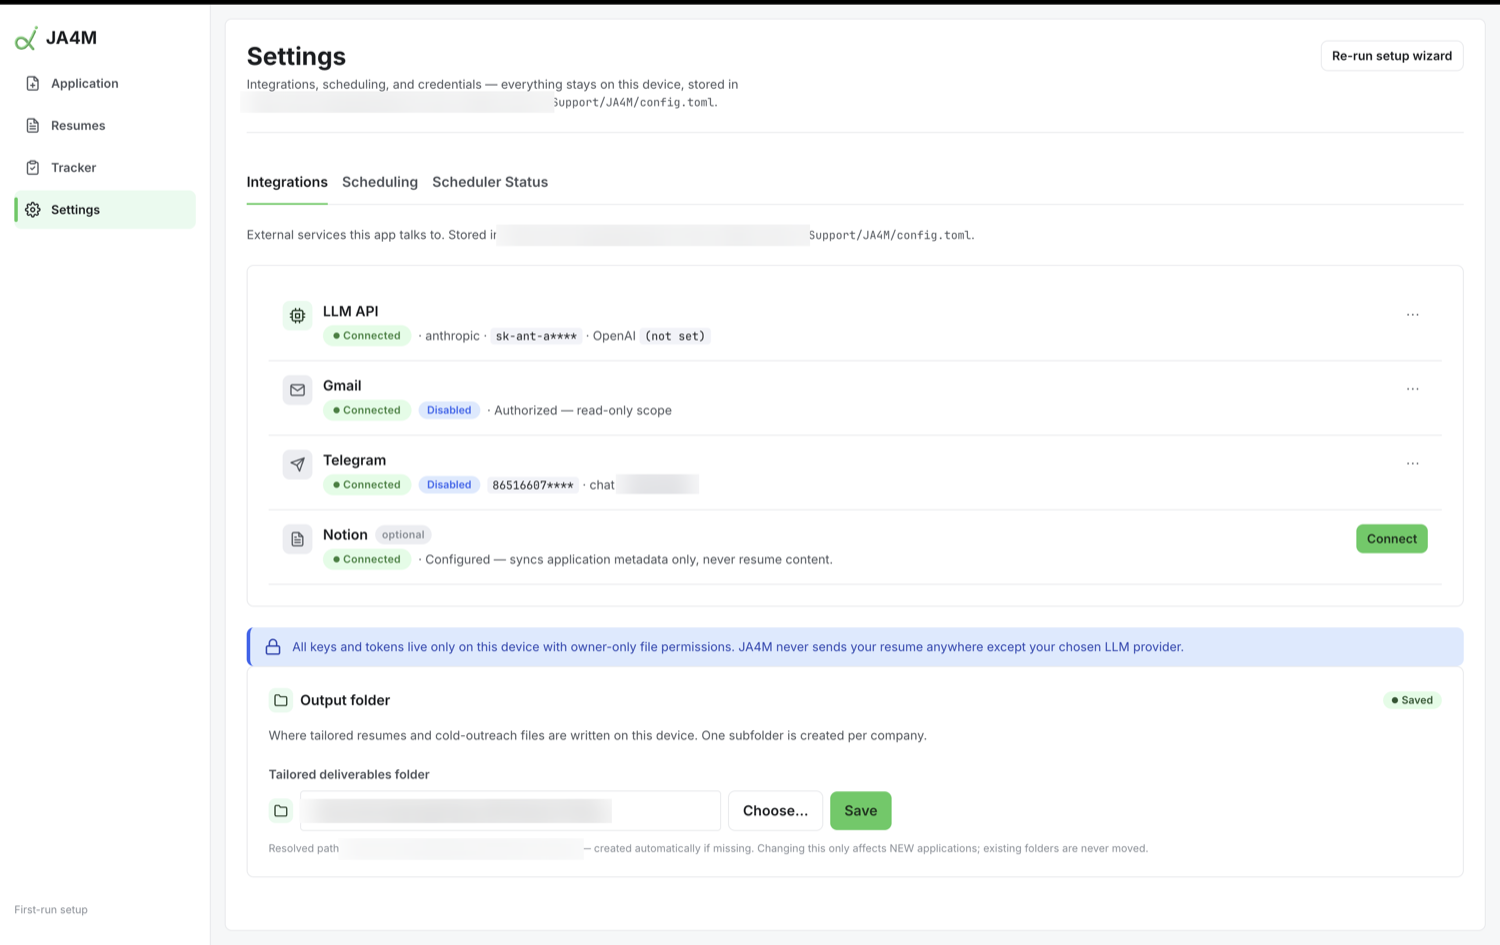Open the Application sidebar item

[105, 83]
